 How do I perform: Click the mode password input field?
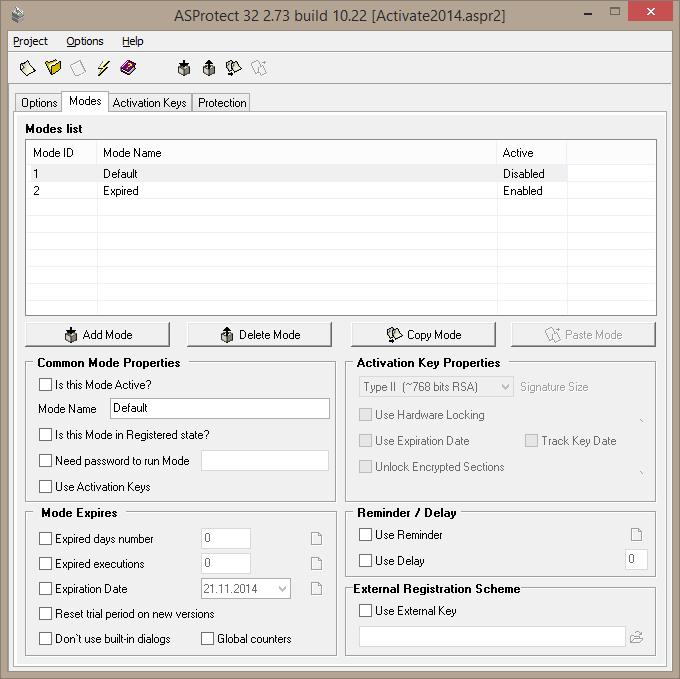265,460
